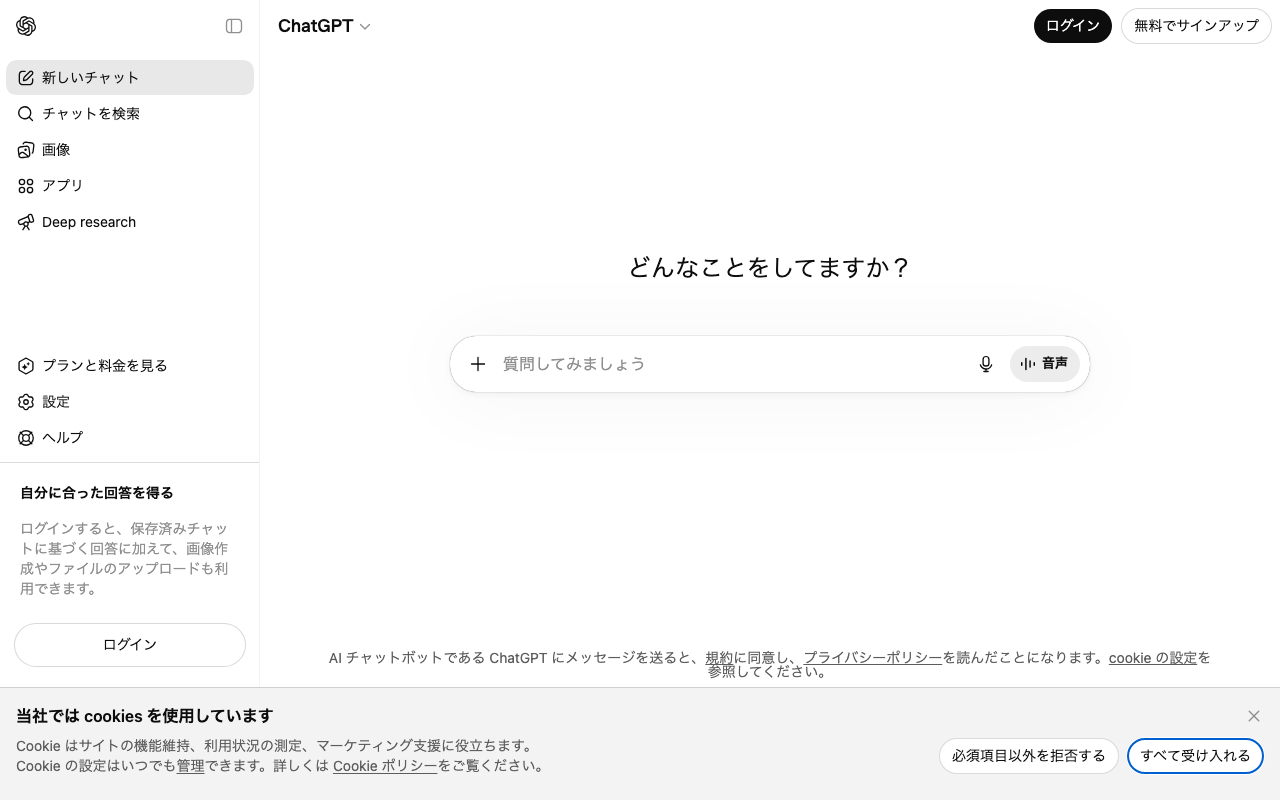
Task: Open the cookie の設定 link
Action: [x=1153, y=658]
